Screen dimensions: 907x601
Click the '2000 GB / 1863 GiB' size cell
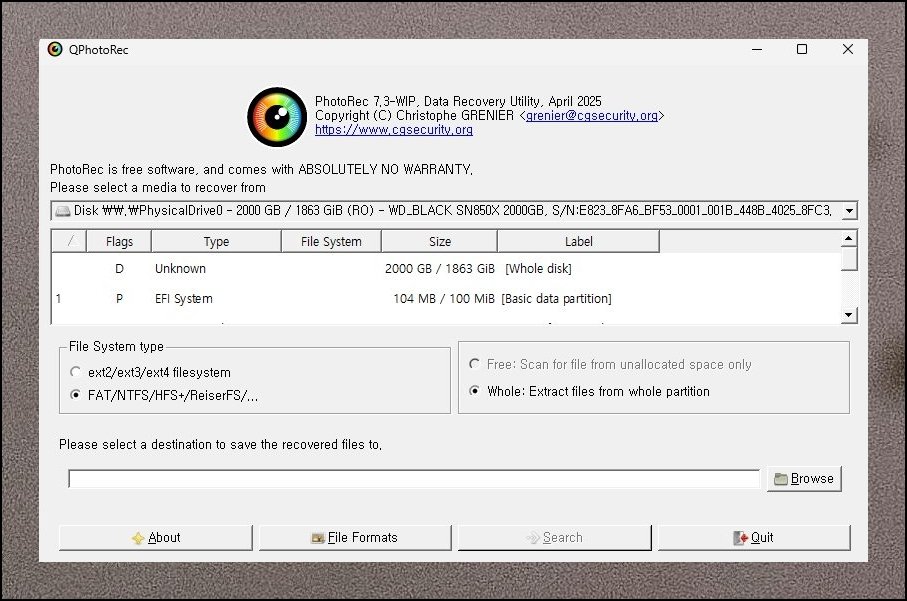click(440, 268)
